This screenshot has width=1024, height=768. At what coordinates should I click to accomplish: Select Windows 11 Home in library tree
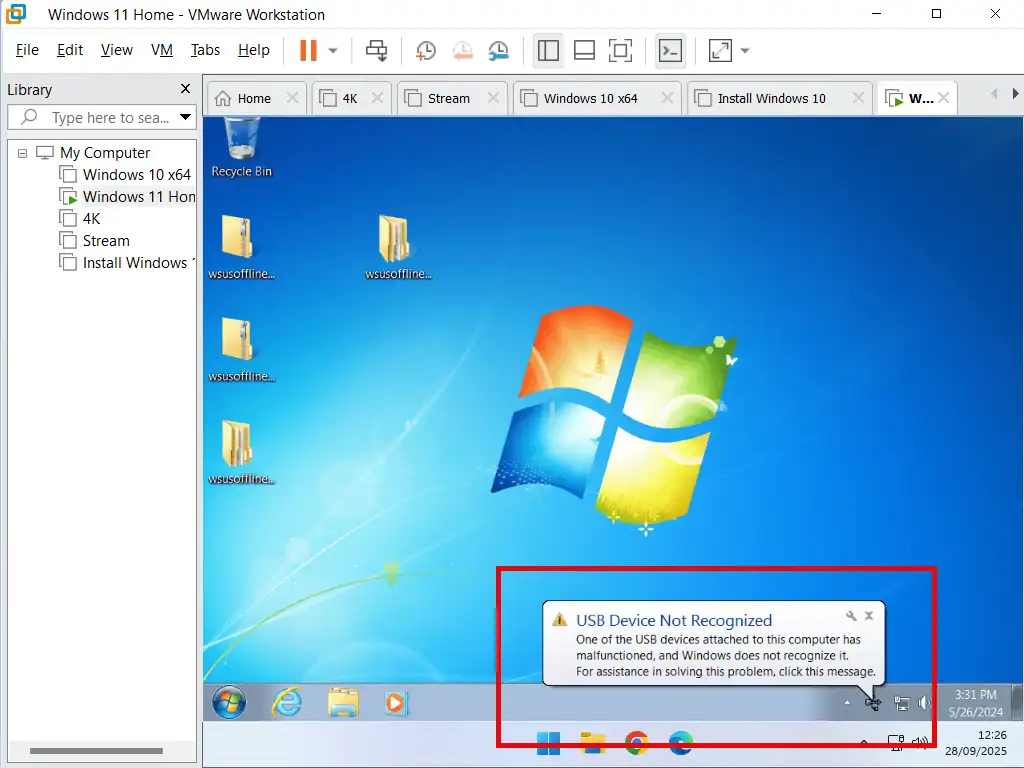[127, 197]
